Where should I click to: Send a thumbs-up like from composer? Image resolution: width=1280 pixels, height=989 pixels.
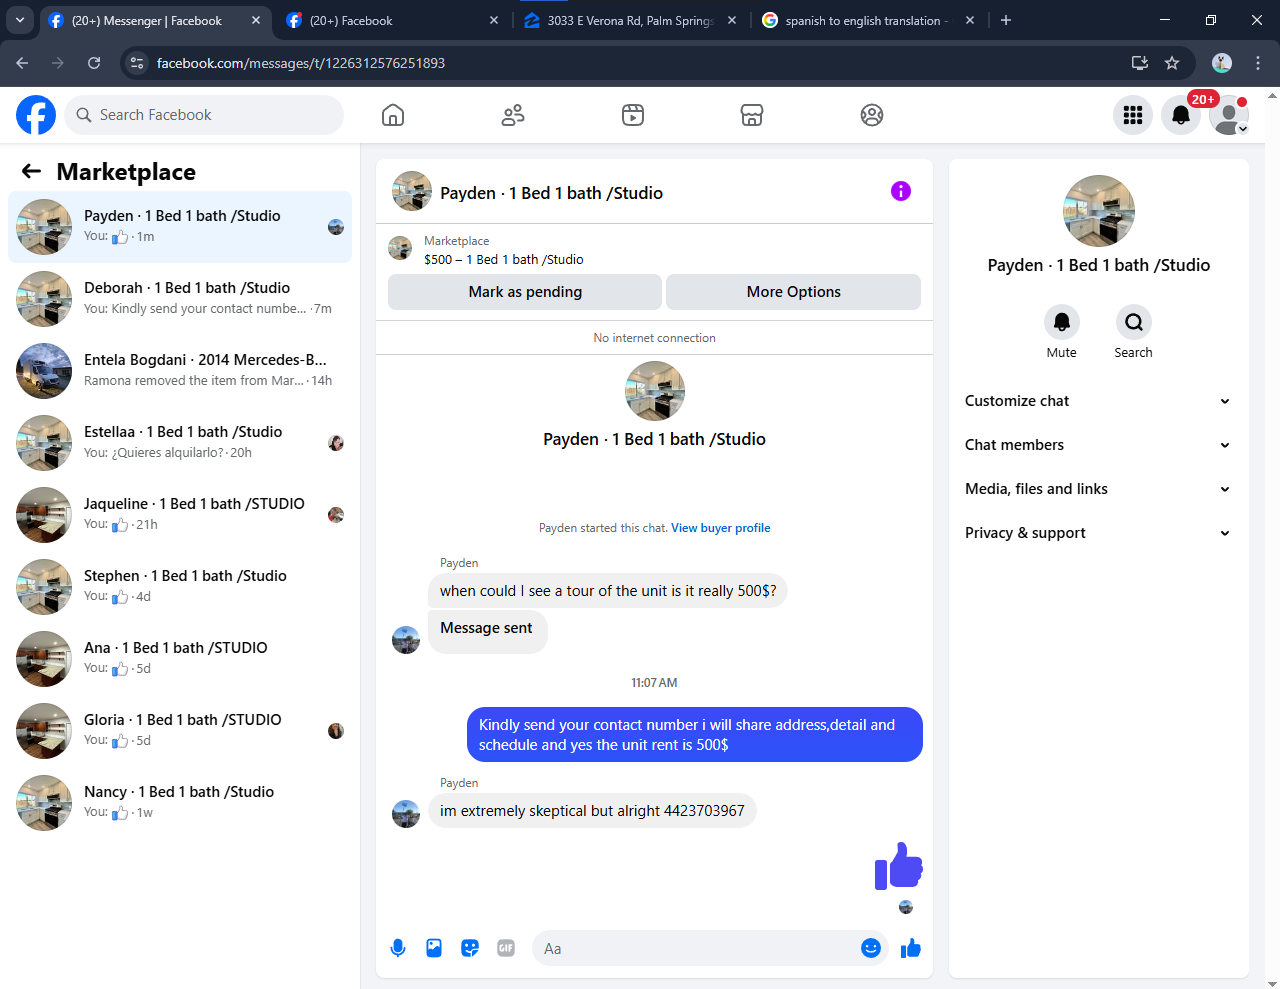click(910, 948)
